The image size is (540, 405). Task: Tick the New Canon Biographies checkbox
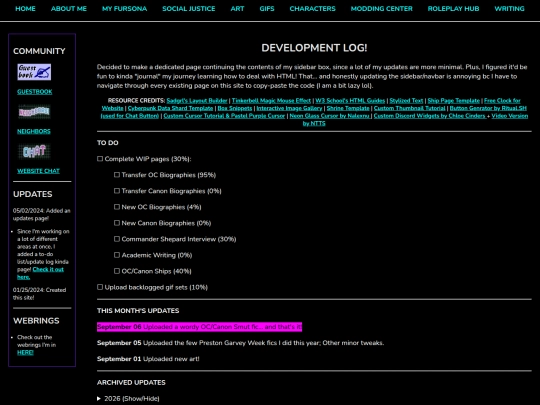117,223
